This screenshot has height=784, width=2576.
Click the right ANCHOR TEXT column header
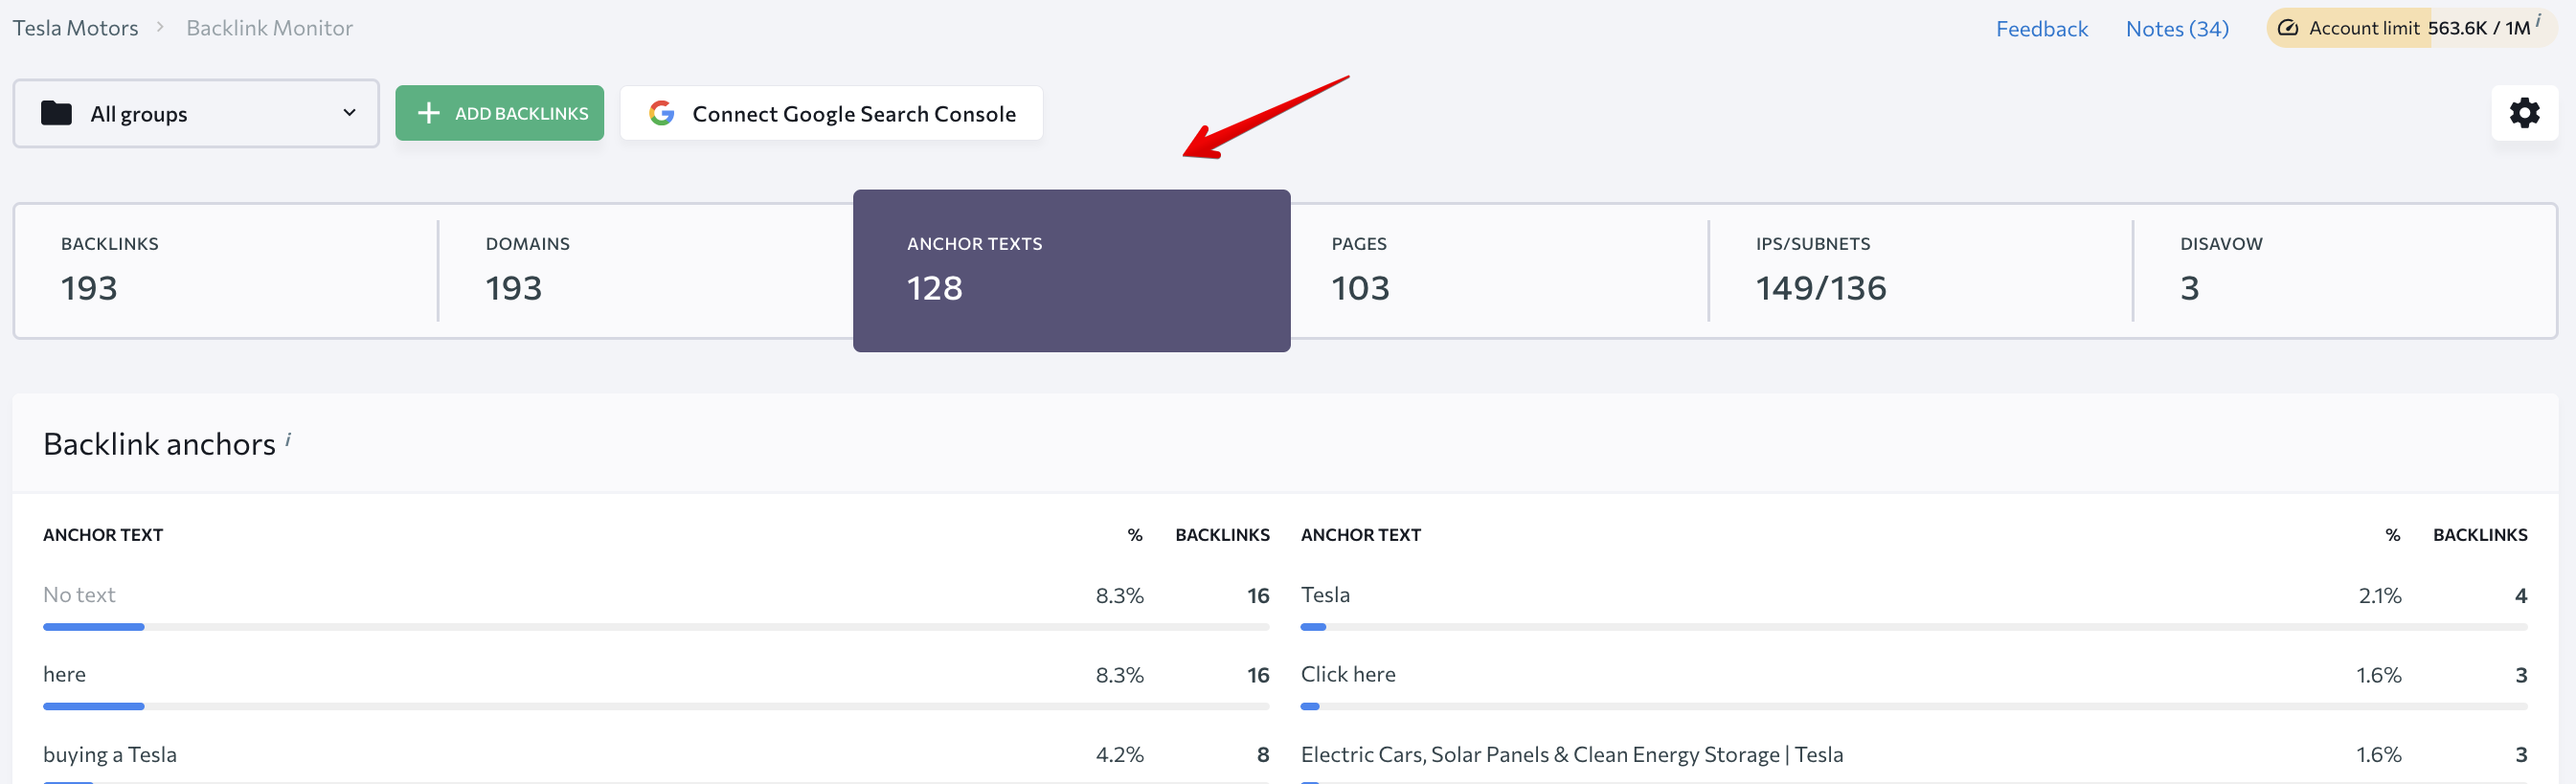click(x=1361, y=535)
